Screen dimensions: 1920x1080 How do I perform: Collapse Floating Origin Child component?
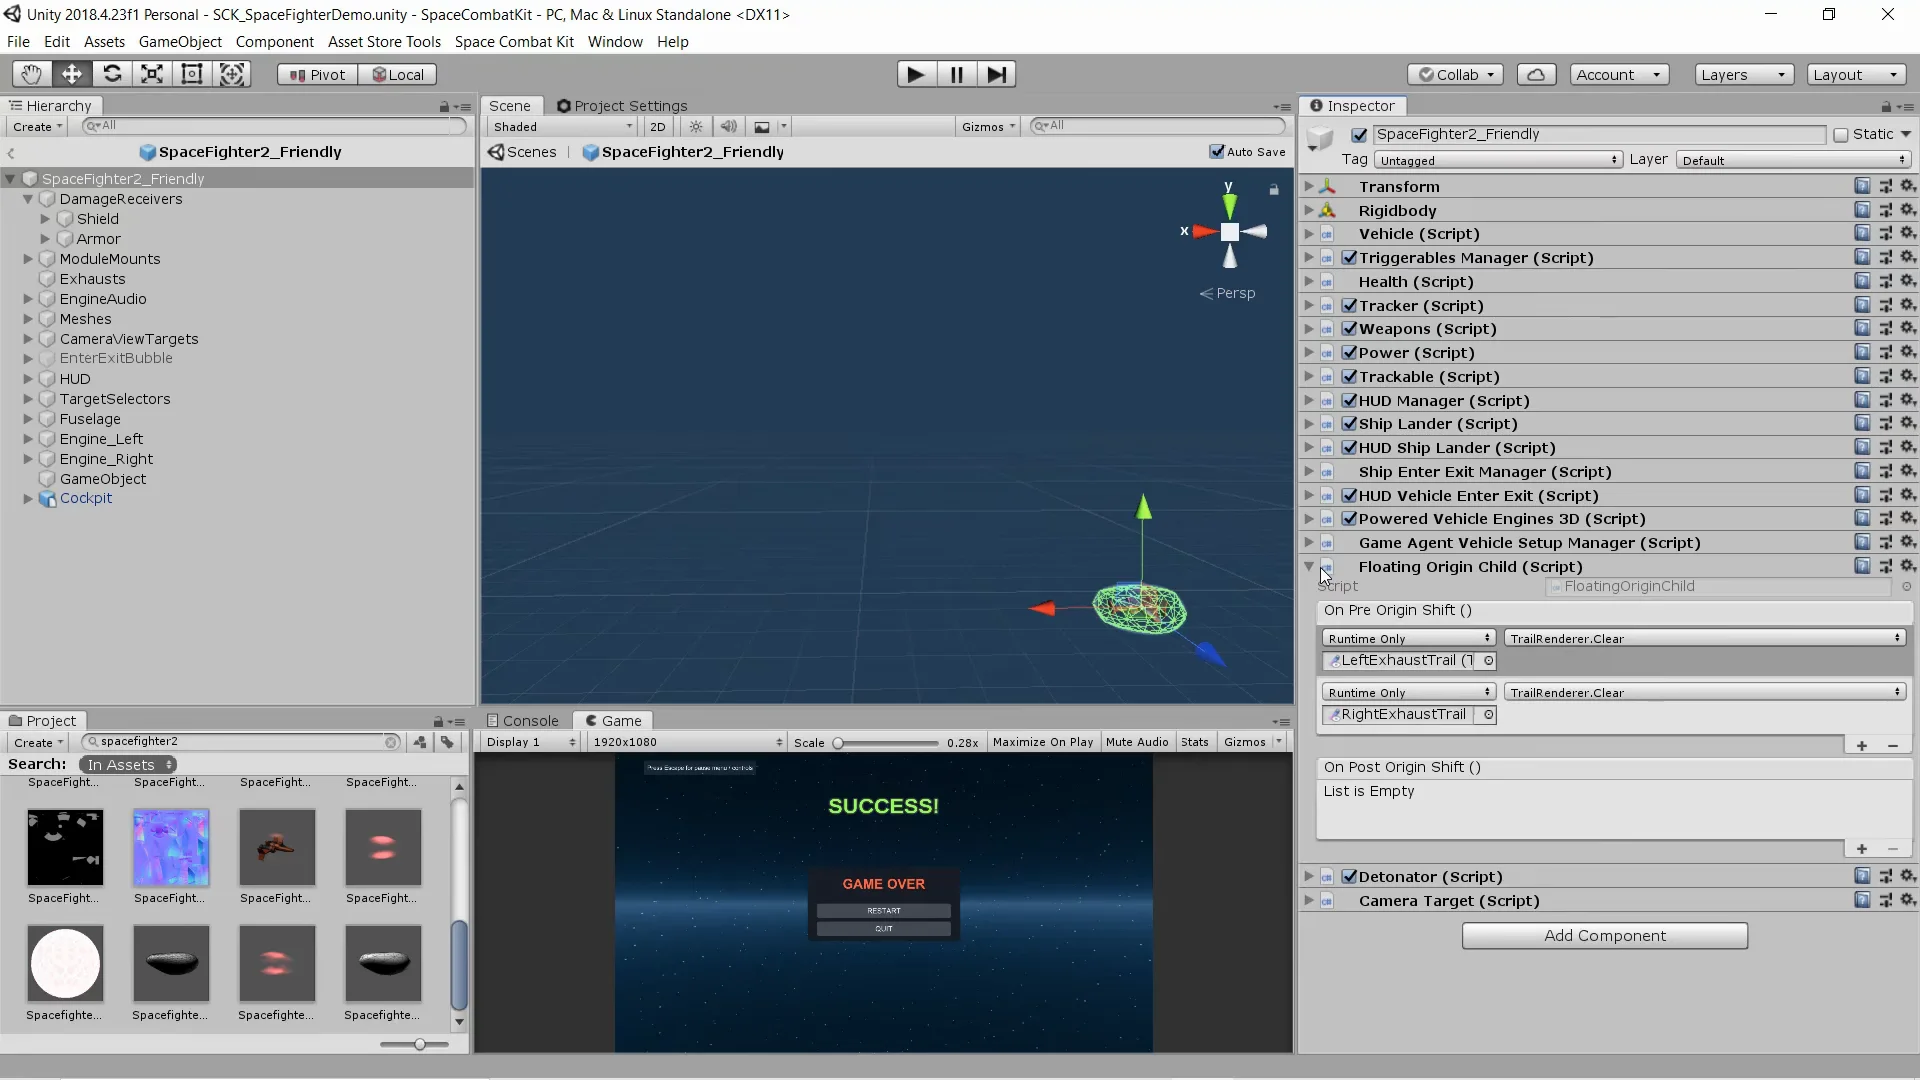[1309, 567]
